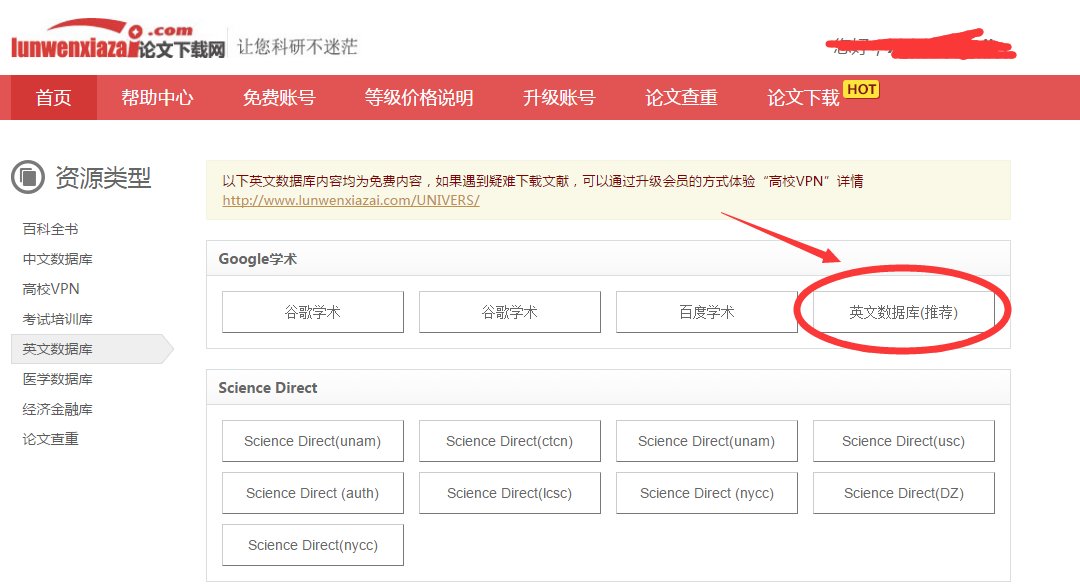
Task: Select the Science Direct(DZ) button
Action: pyautogui.click(x=904, y=493)
